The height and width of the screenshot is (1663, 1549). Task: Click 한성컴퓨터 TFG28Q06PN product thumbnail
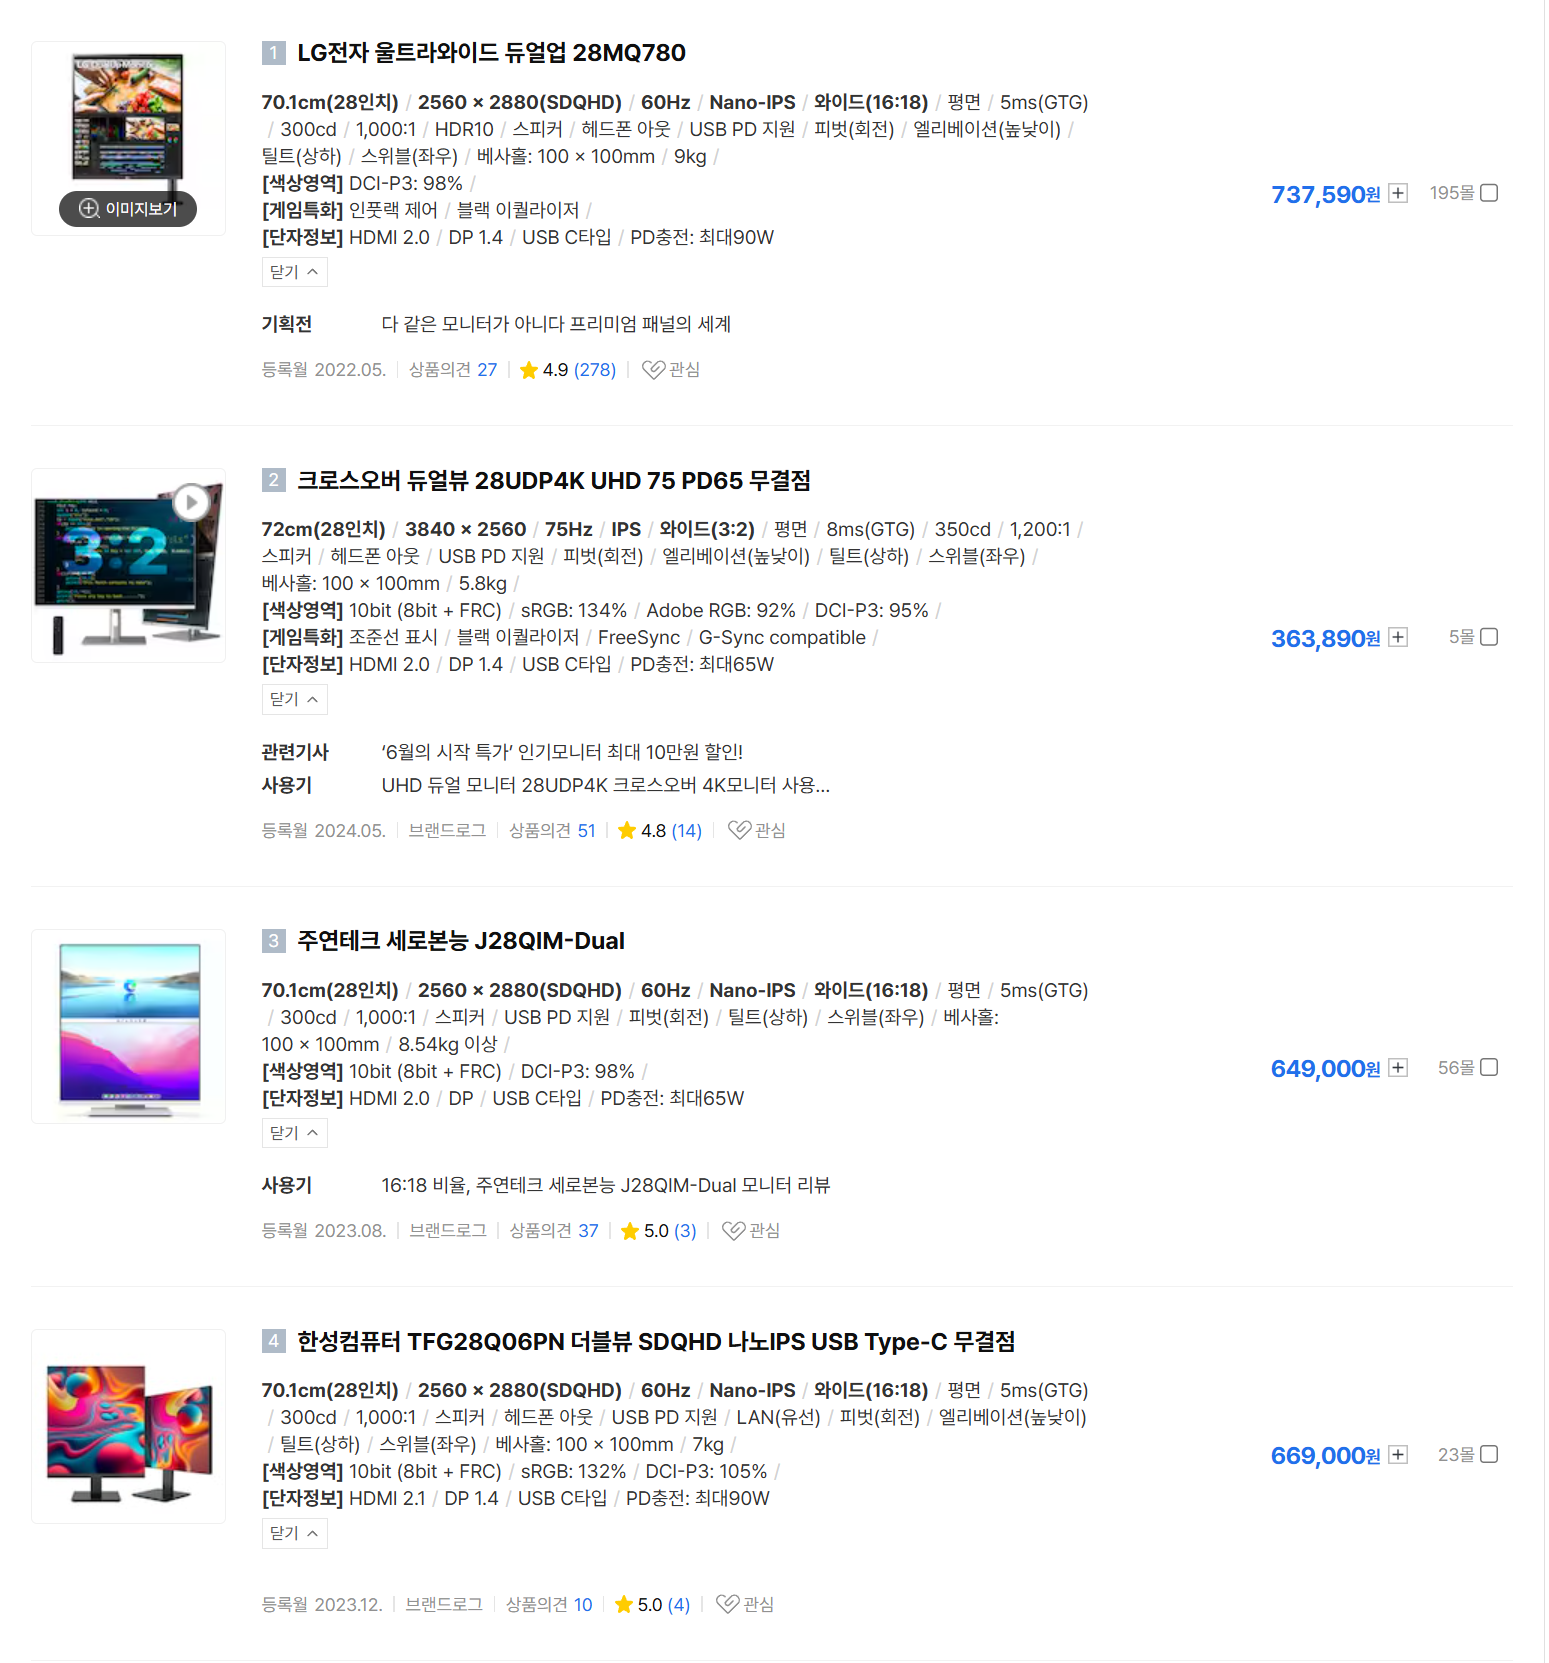pos(129,1427)
